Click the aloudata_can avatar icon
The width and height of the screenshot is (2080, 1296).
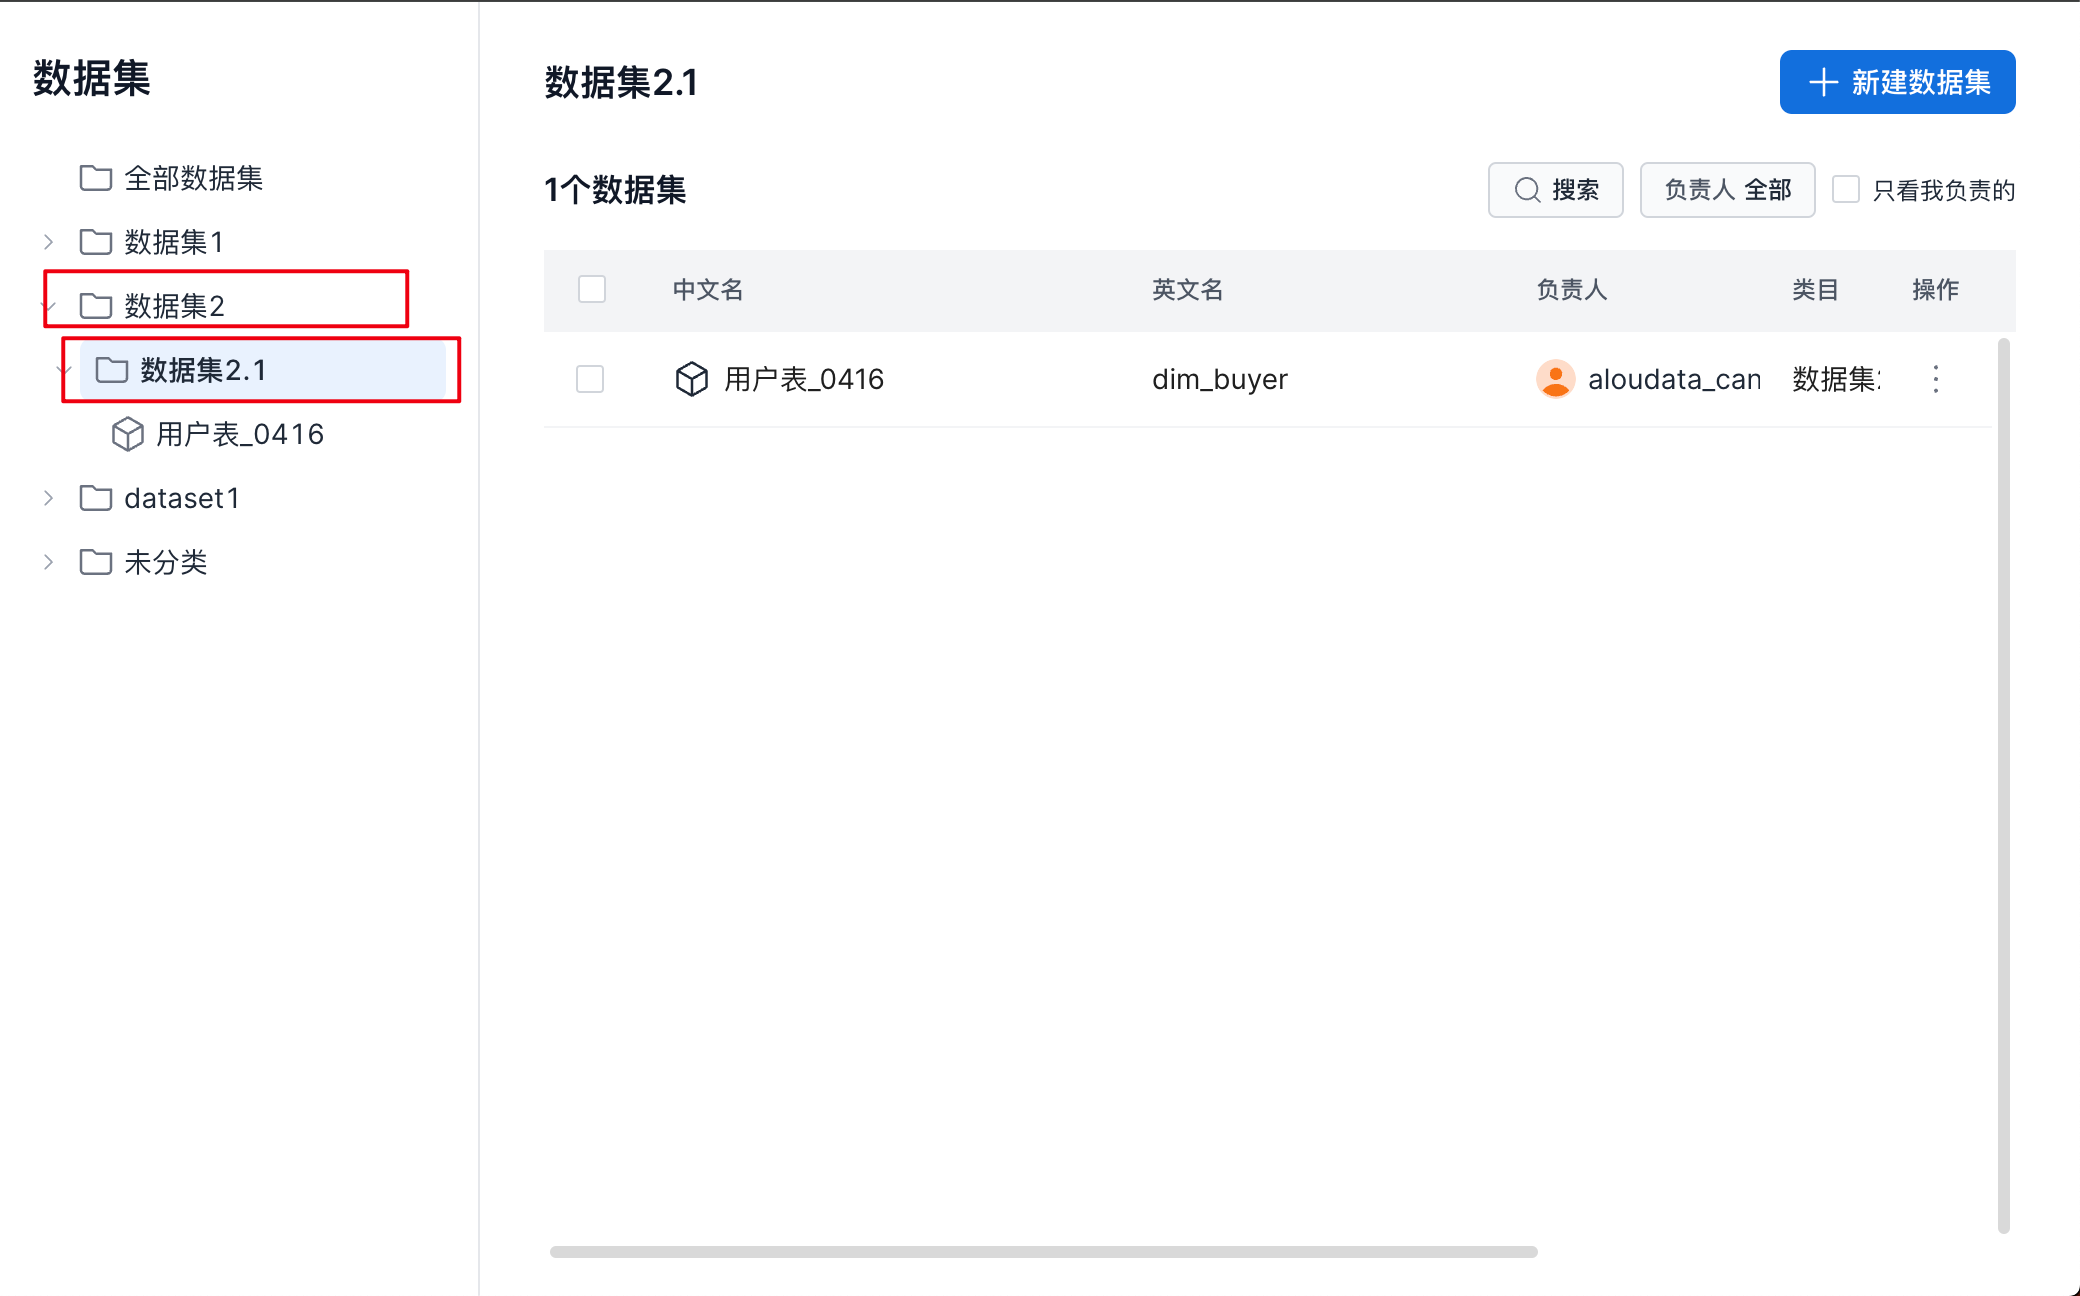click(1555, 379)
